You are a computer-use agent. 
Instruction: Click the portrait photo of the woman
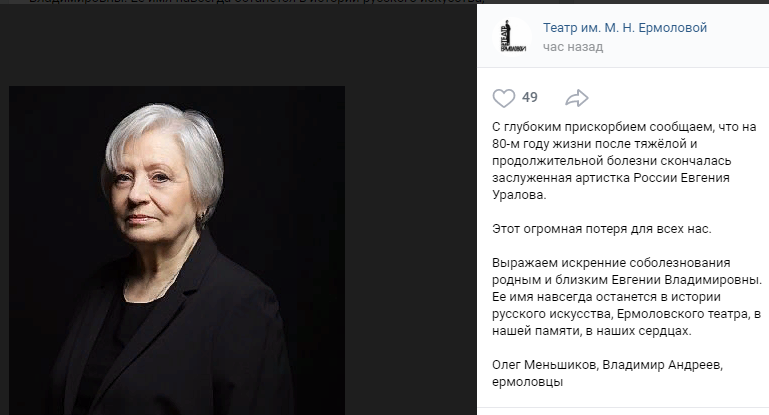(x=177, y=250)
